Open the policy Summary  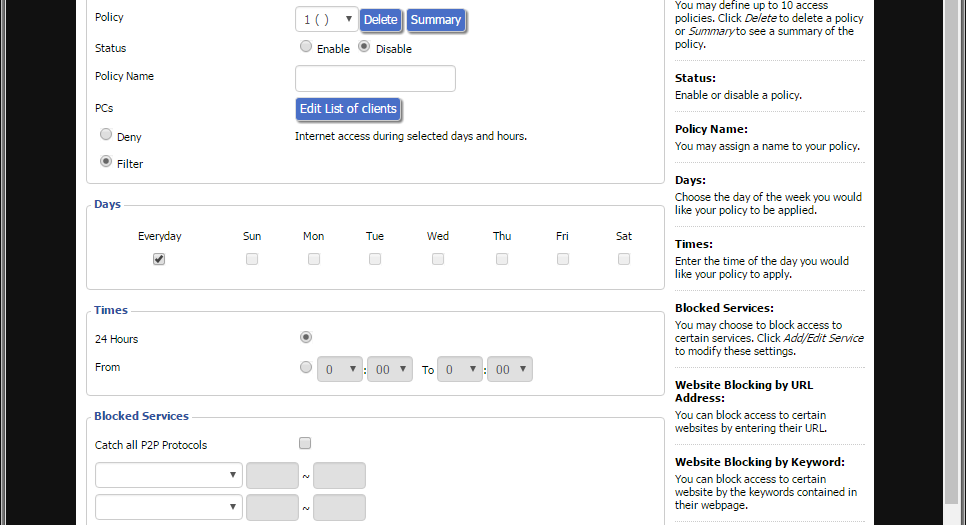[436, 20]
